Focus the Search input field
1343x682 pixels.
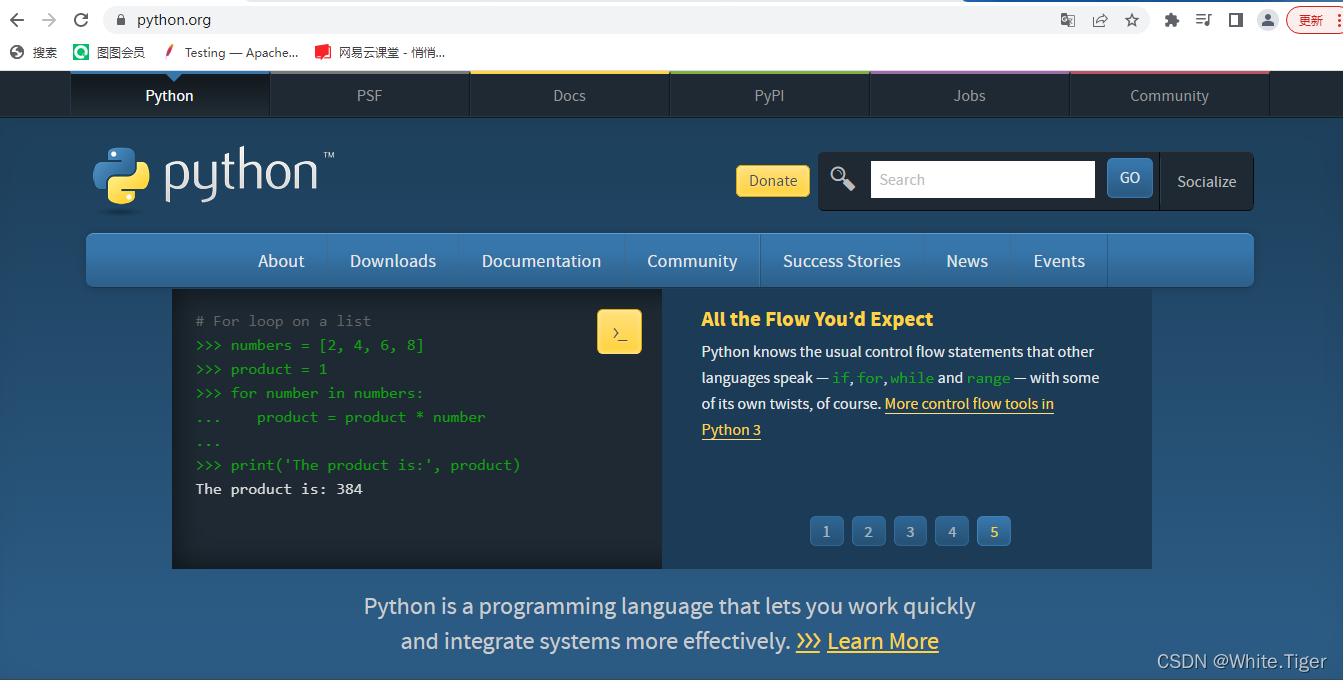pyautogui.click(x=983, y=180)
